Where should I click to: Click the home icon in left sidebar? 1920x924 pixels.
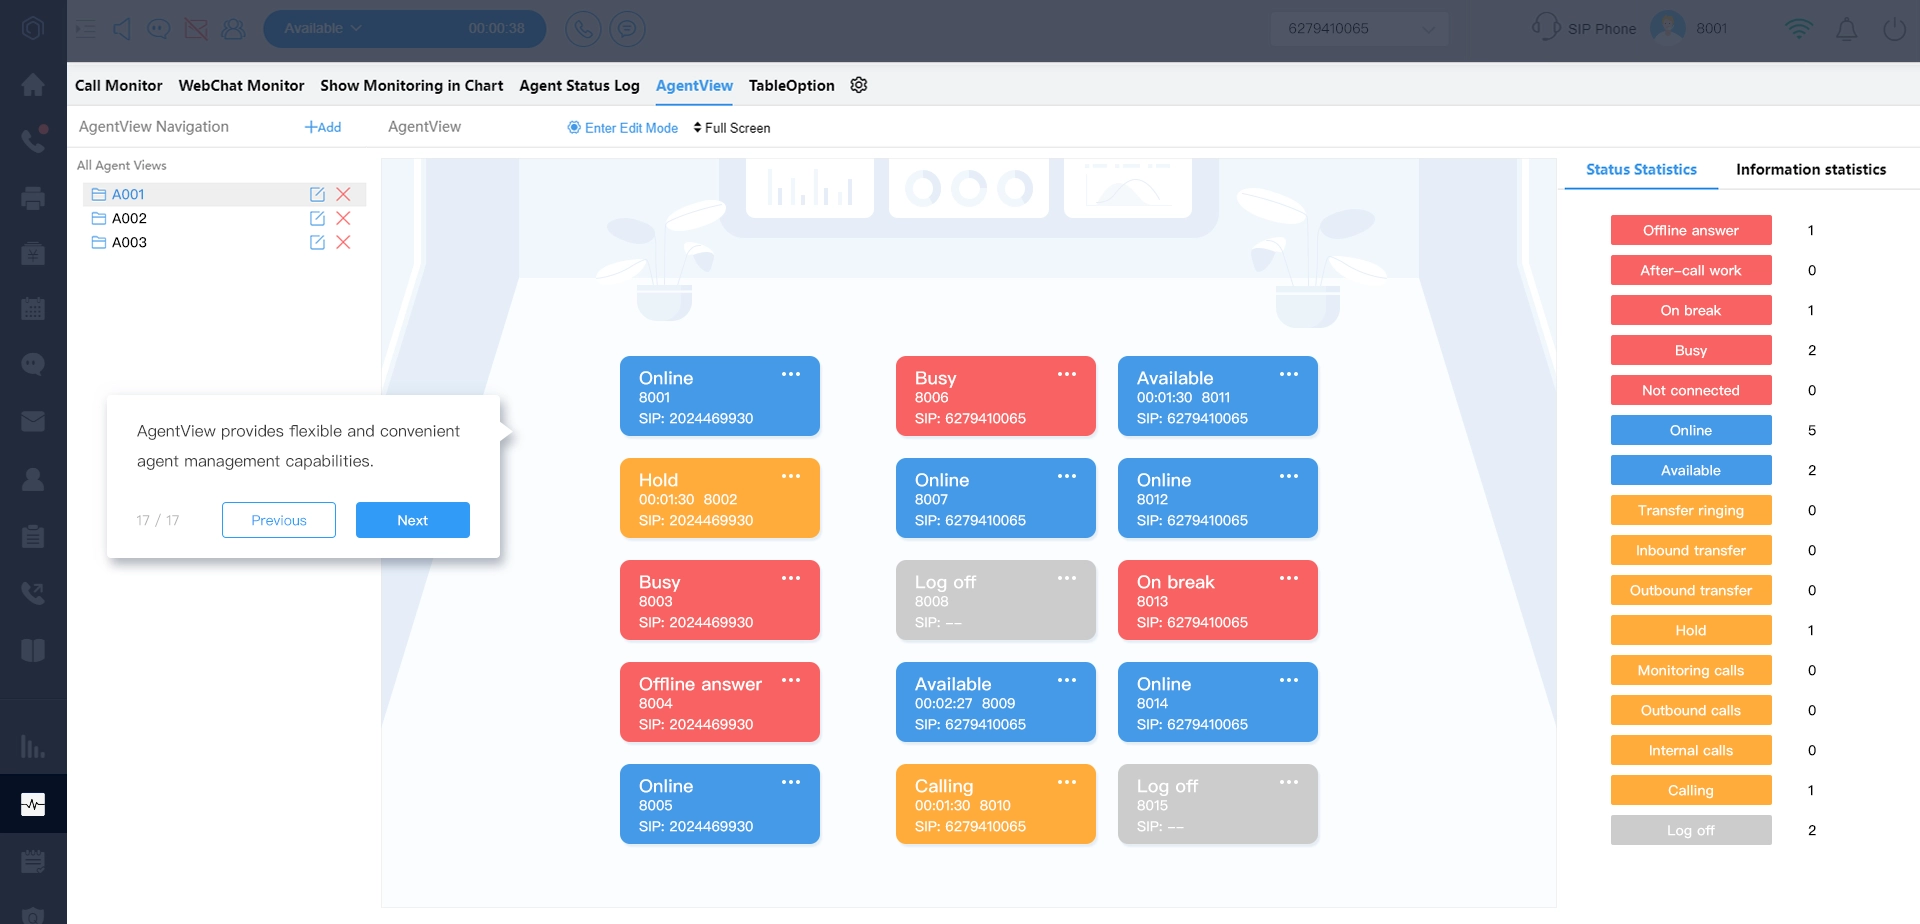tap(33, 85)
